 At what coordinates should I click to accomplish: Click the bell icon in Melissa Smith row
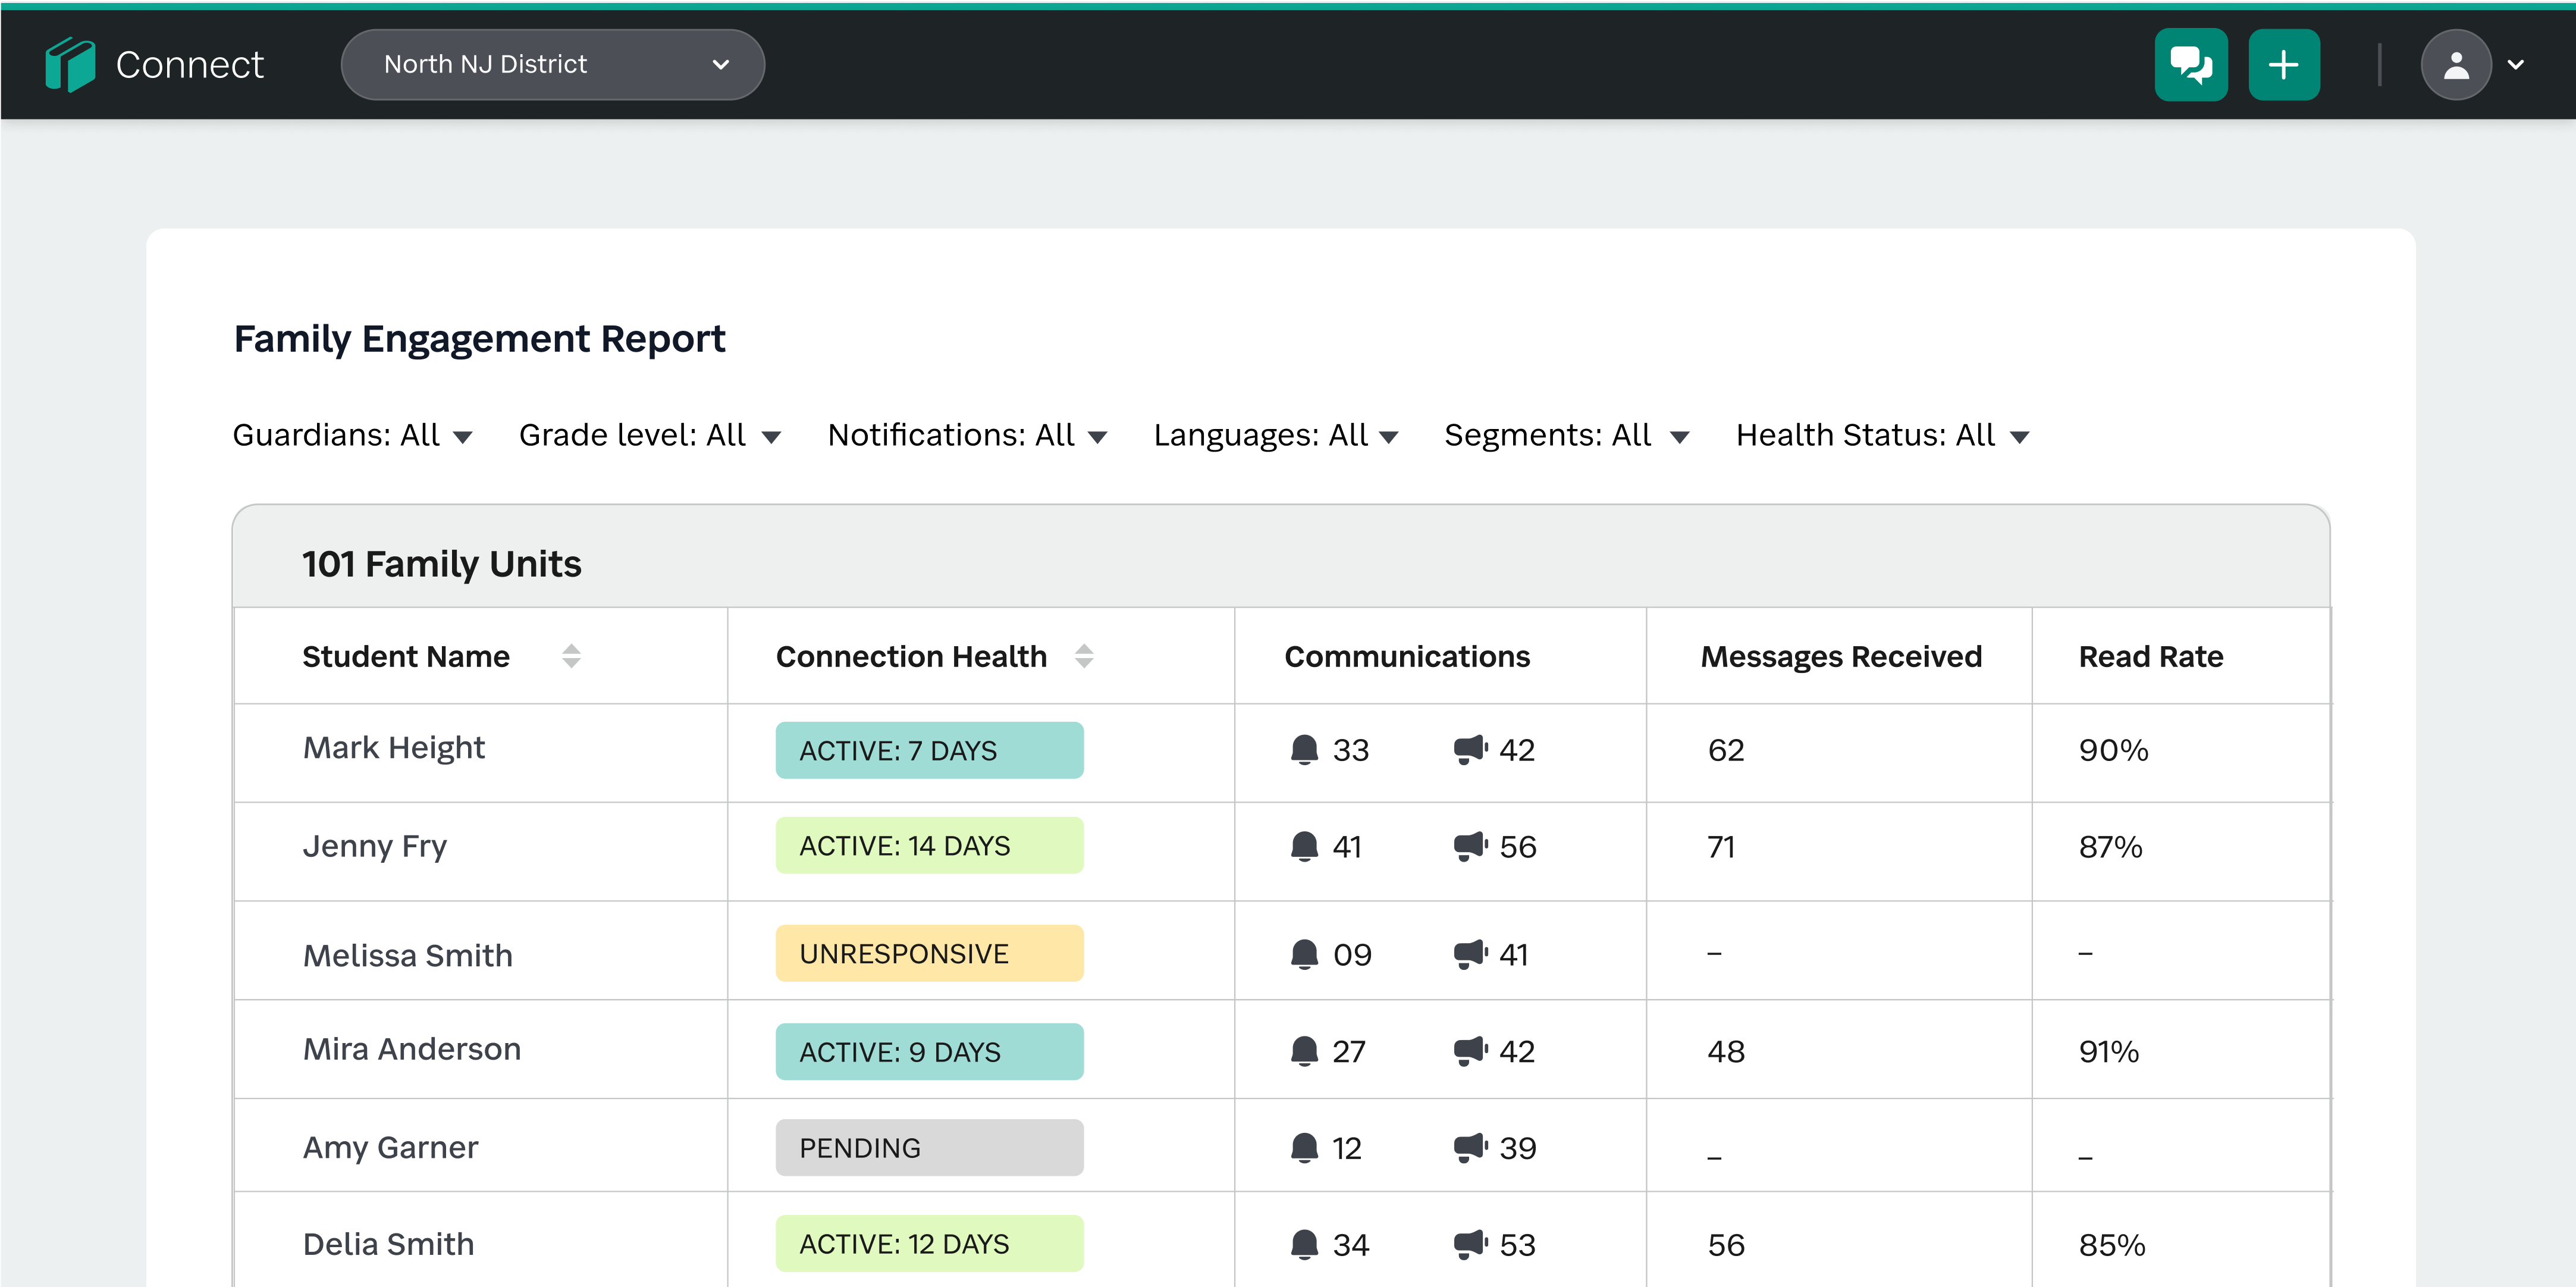1304,955
